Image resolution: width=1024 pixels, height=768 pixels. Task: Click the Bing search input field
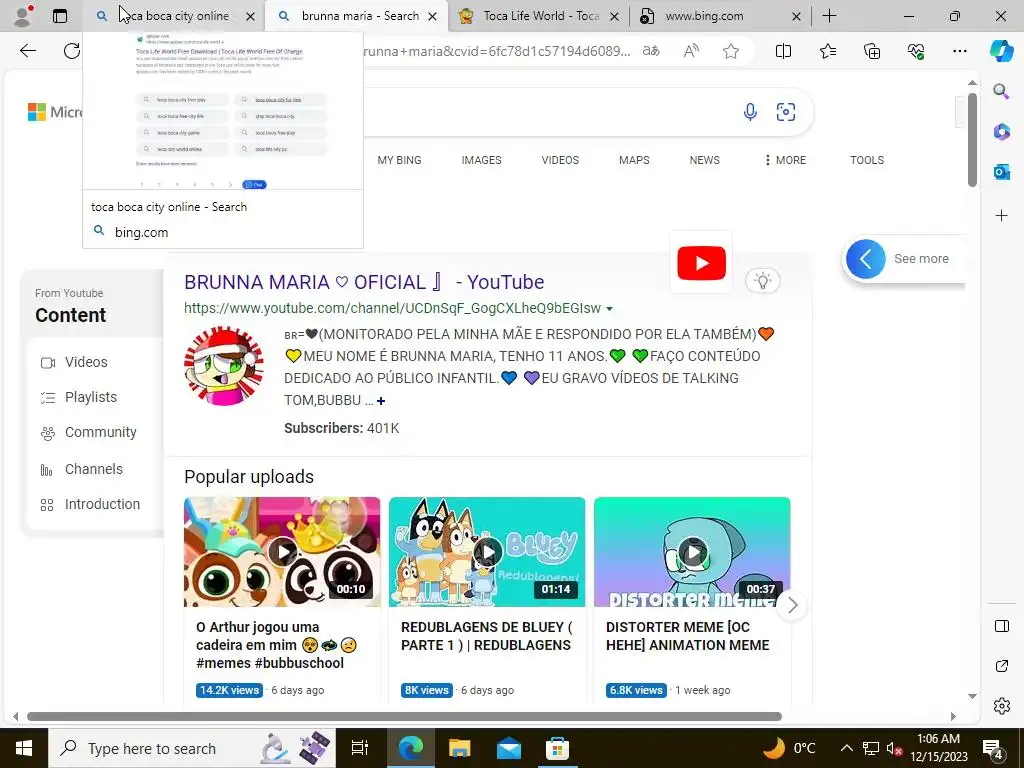tap(549, 112)
